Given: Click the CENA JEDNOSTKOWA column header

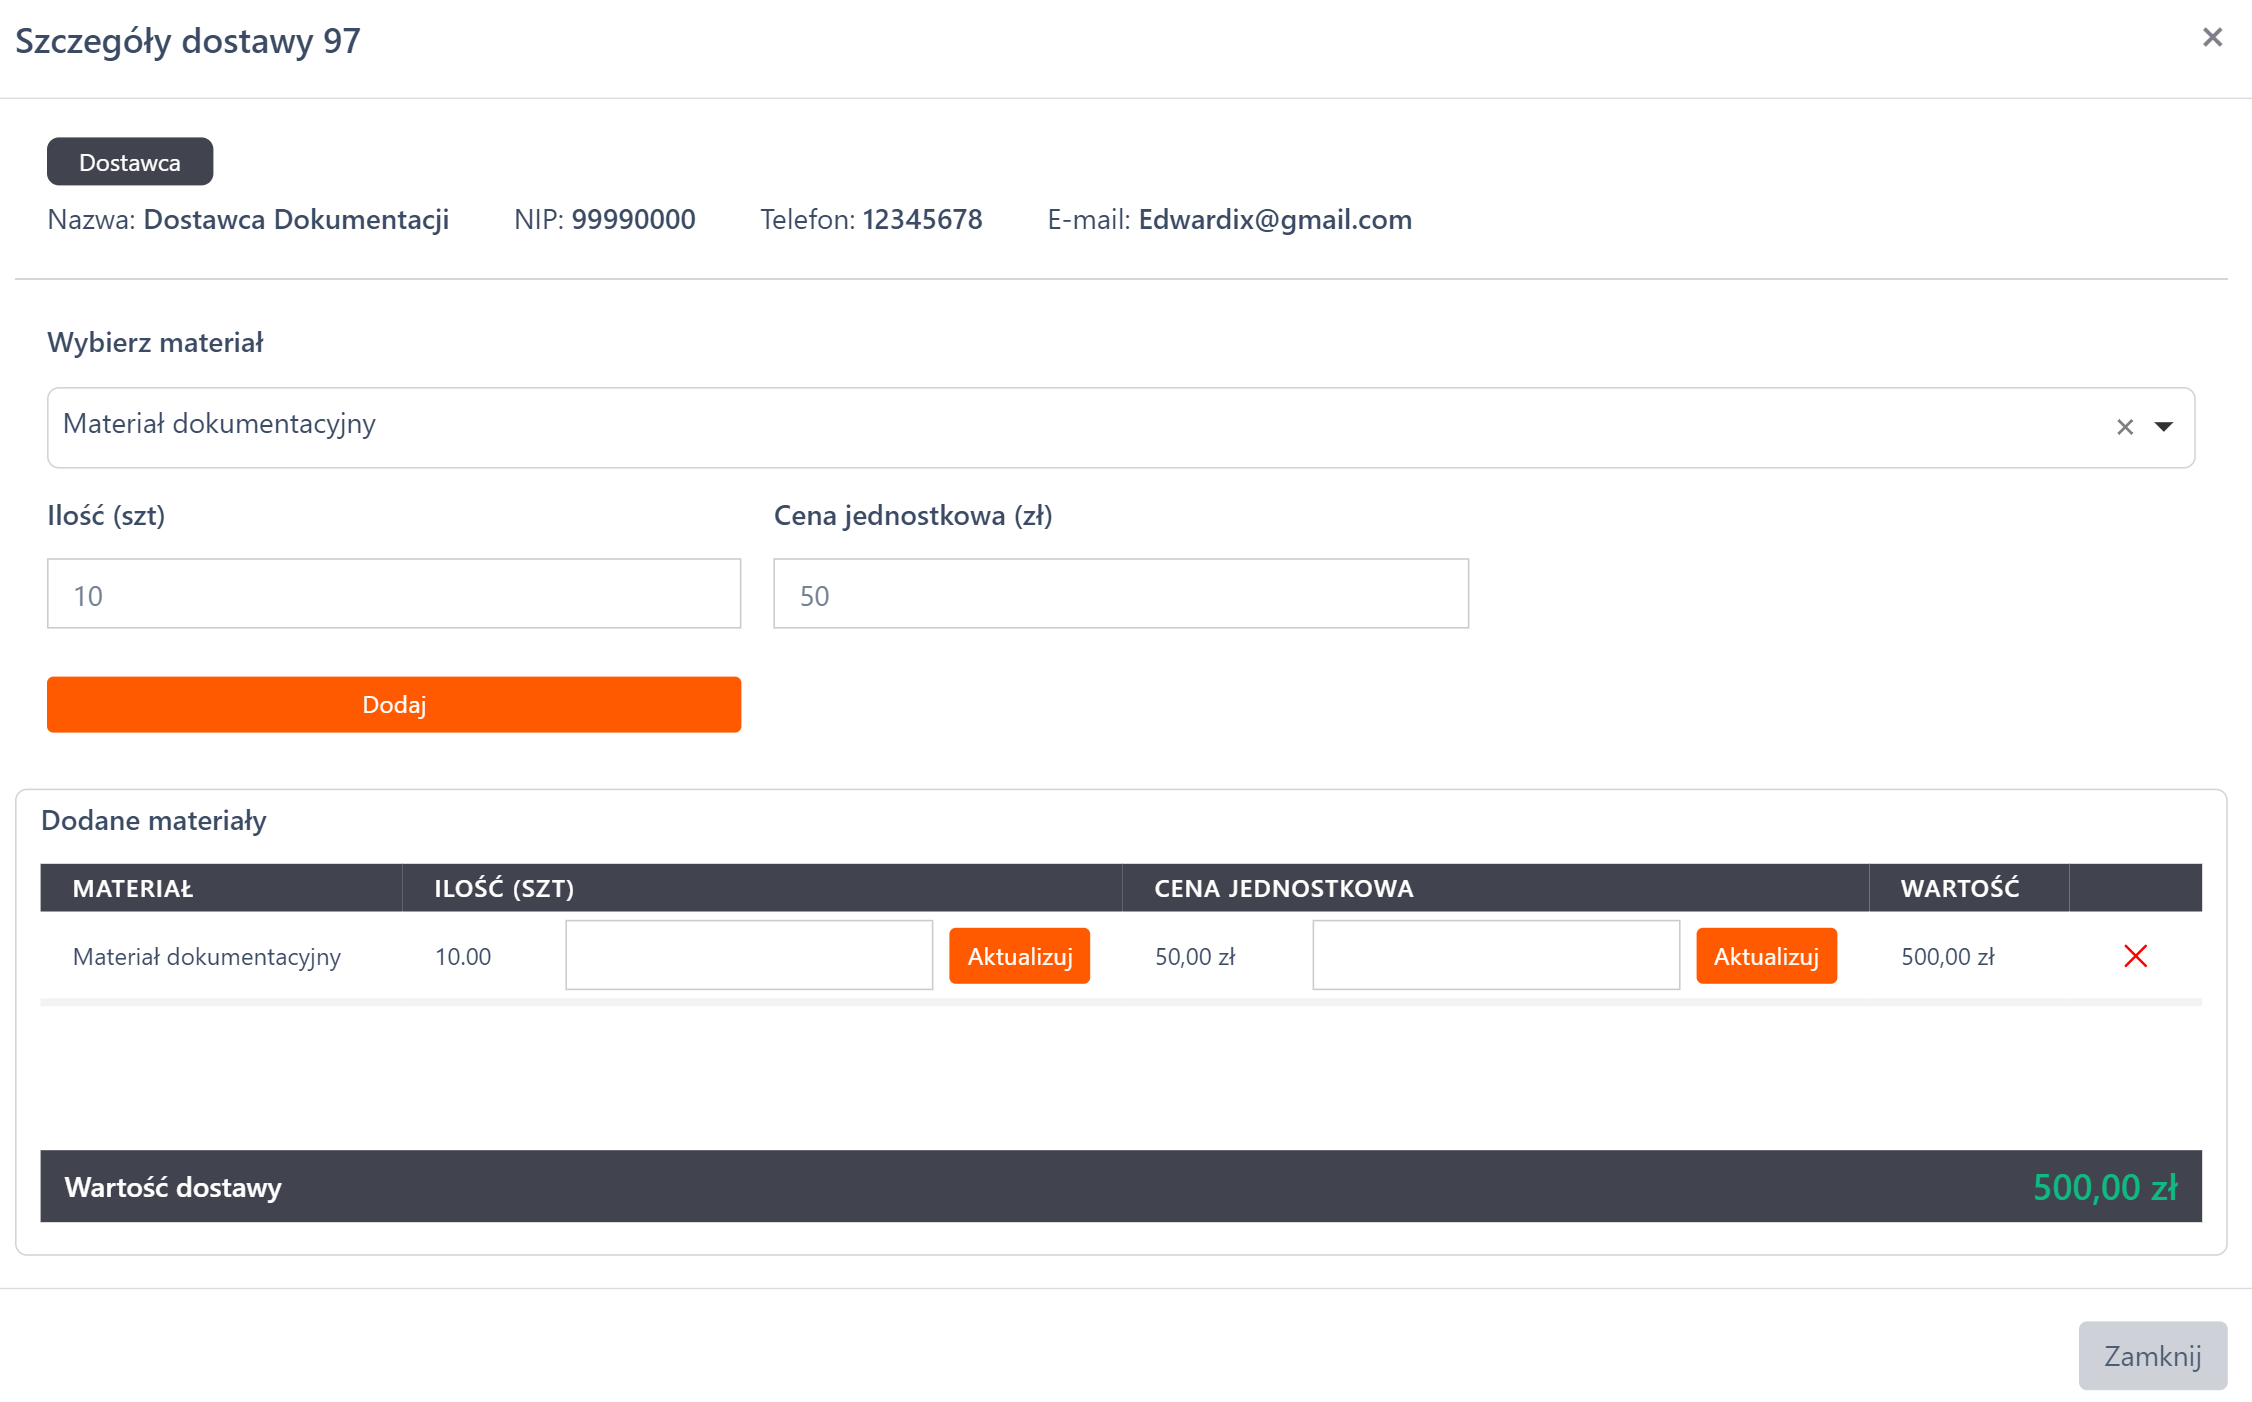Looking at the screenshot, I should [1283, 888].
